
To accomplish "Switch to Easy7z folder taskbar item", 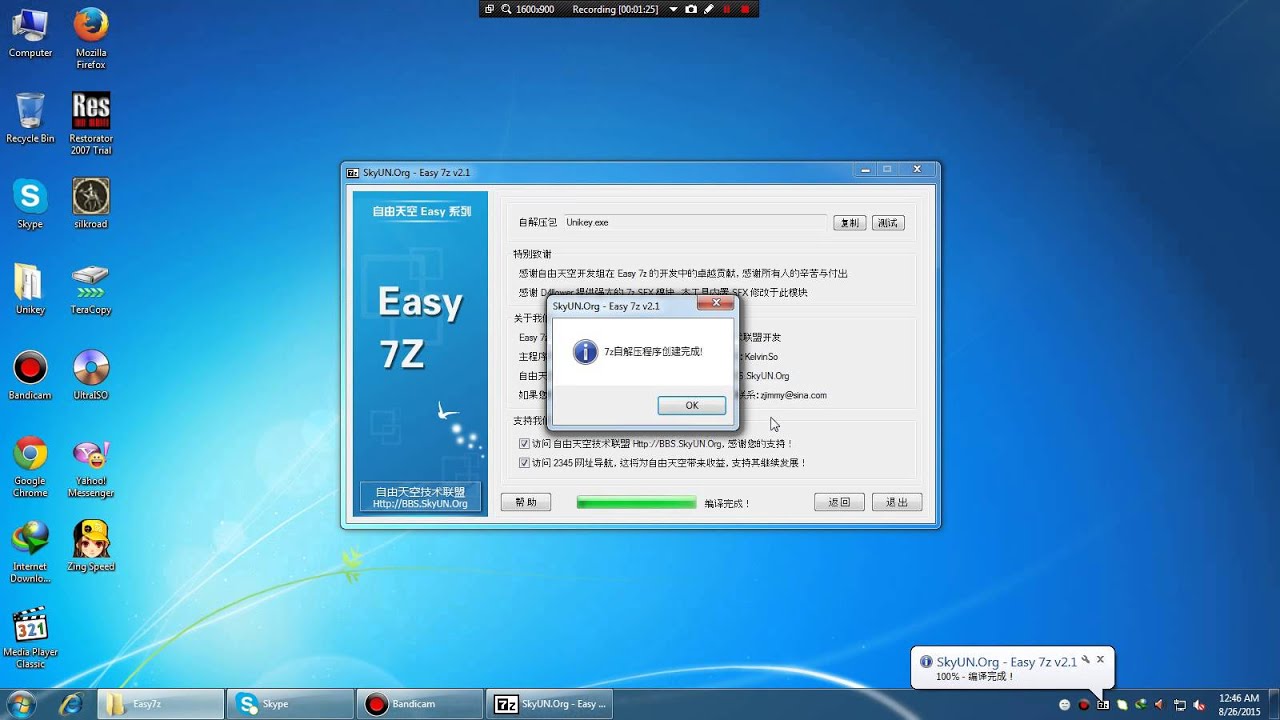I will [161, 704].
